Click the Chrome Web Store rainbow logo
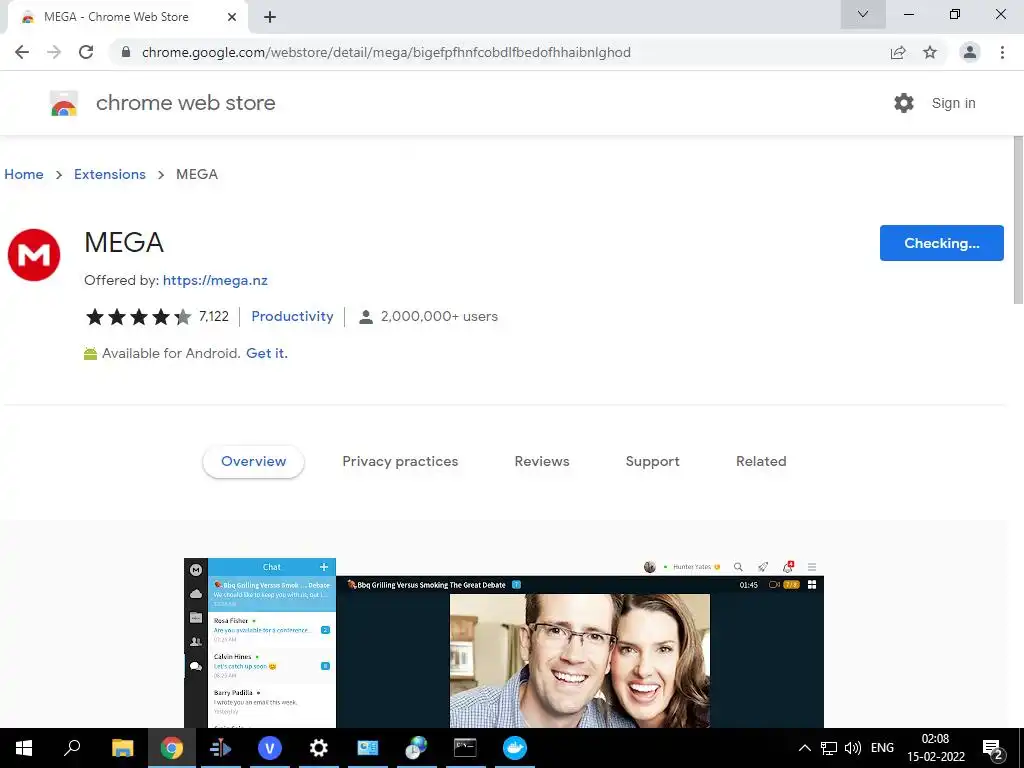 click(x=64, y=103)
